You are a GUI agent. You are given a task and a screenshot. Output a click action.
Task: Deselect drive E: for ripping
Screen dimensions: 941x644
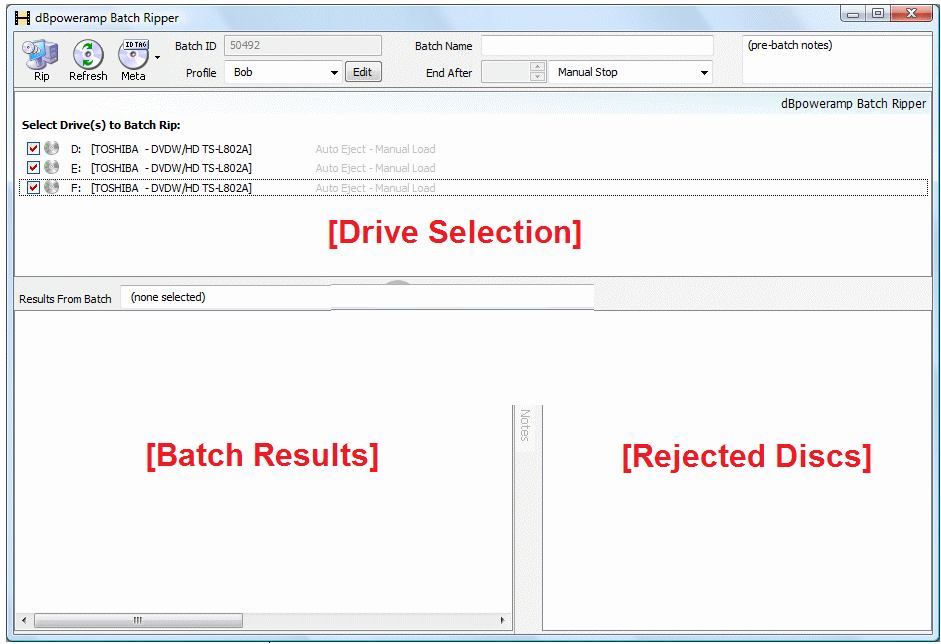(x=33, y=167)
